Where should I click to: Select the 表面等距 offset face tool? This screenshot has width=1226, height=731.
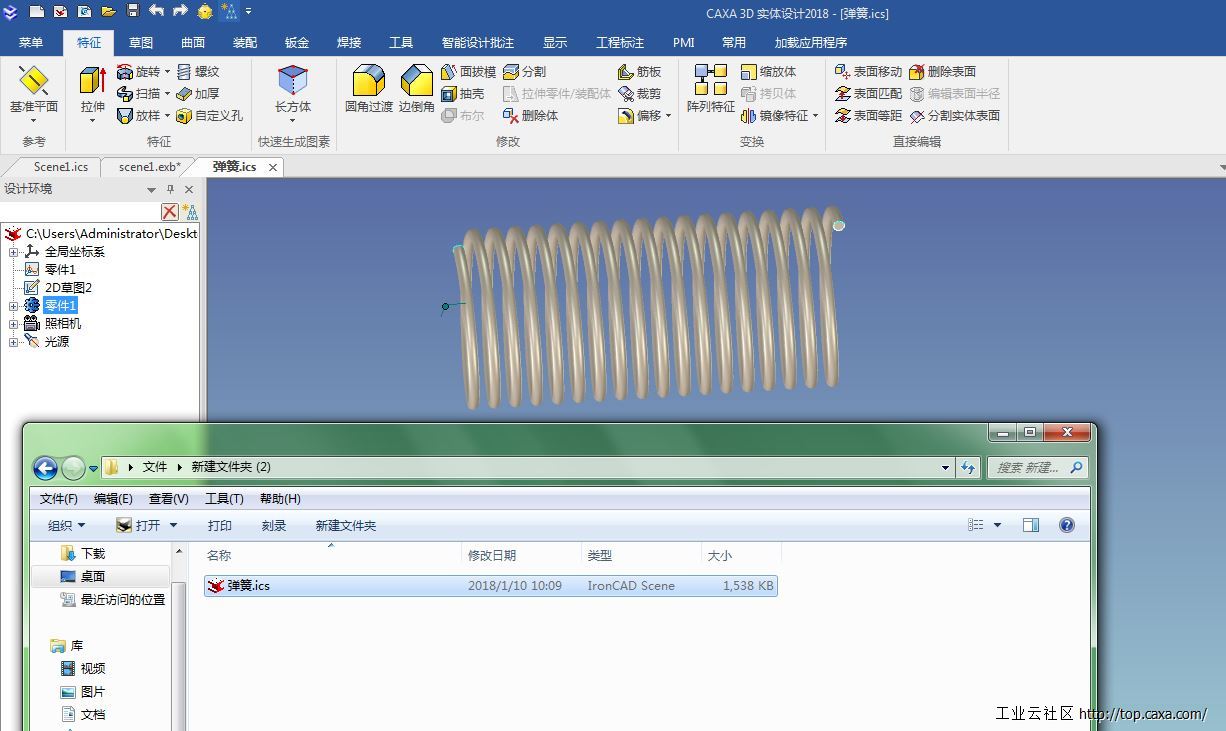point(868,116)
